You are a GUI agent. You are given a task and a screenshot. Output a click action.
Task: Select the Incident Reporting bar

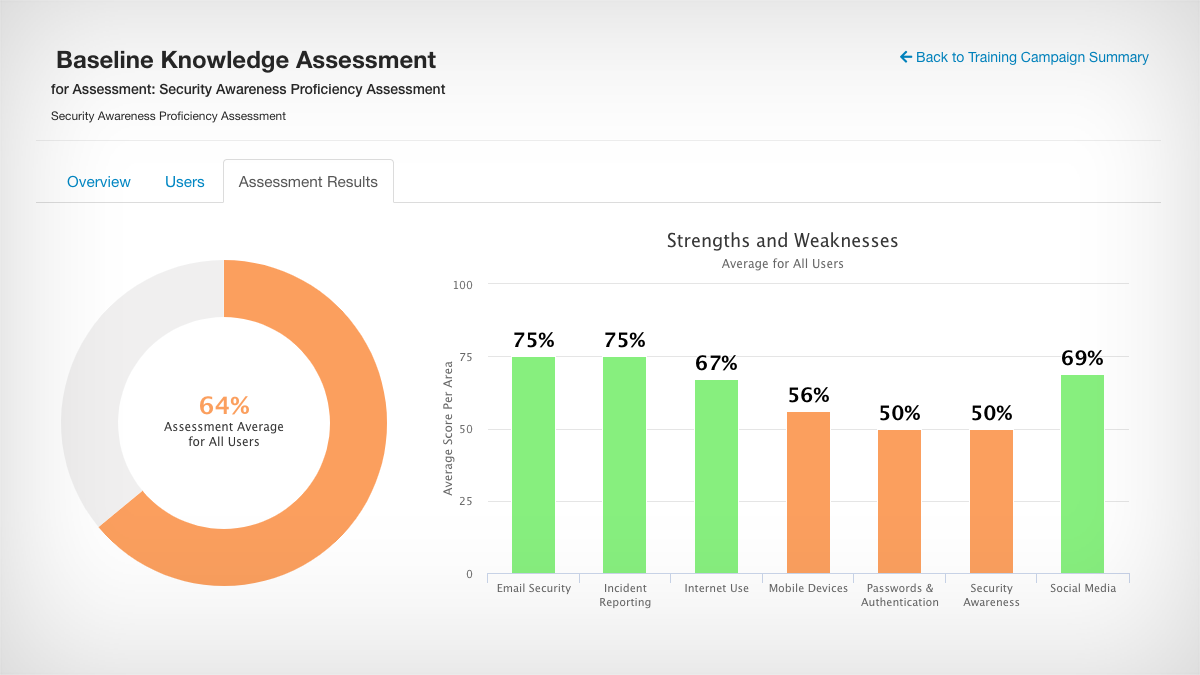[x=624, y=465]
